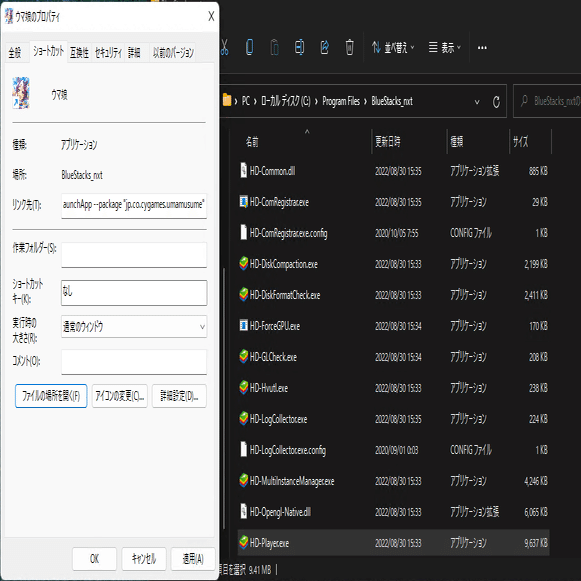Switch to the ショートカット tab
Image resolution: width=581 pixels, height=581 pixels.
tap(49, 52)
